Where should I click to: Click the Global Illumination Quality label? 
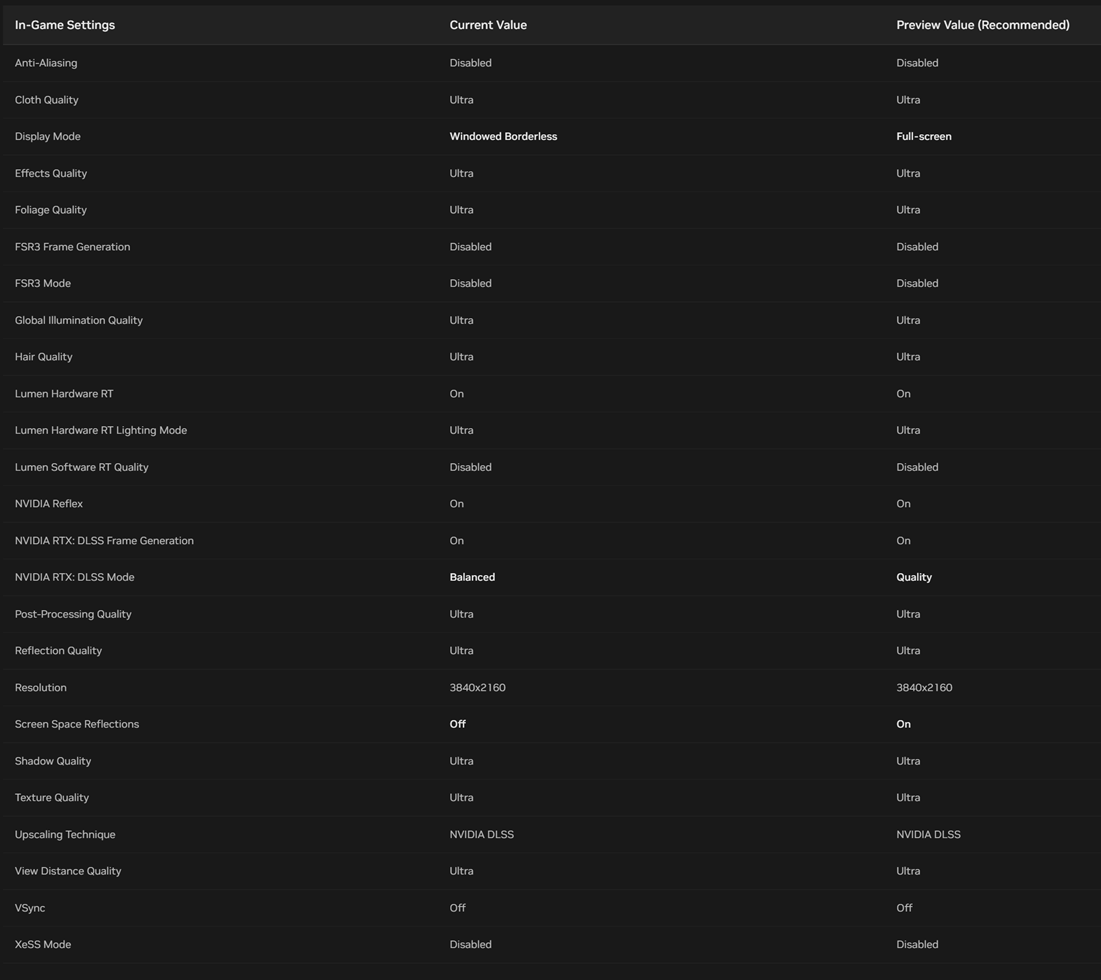point(79,321)
